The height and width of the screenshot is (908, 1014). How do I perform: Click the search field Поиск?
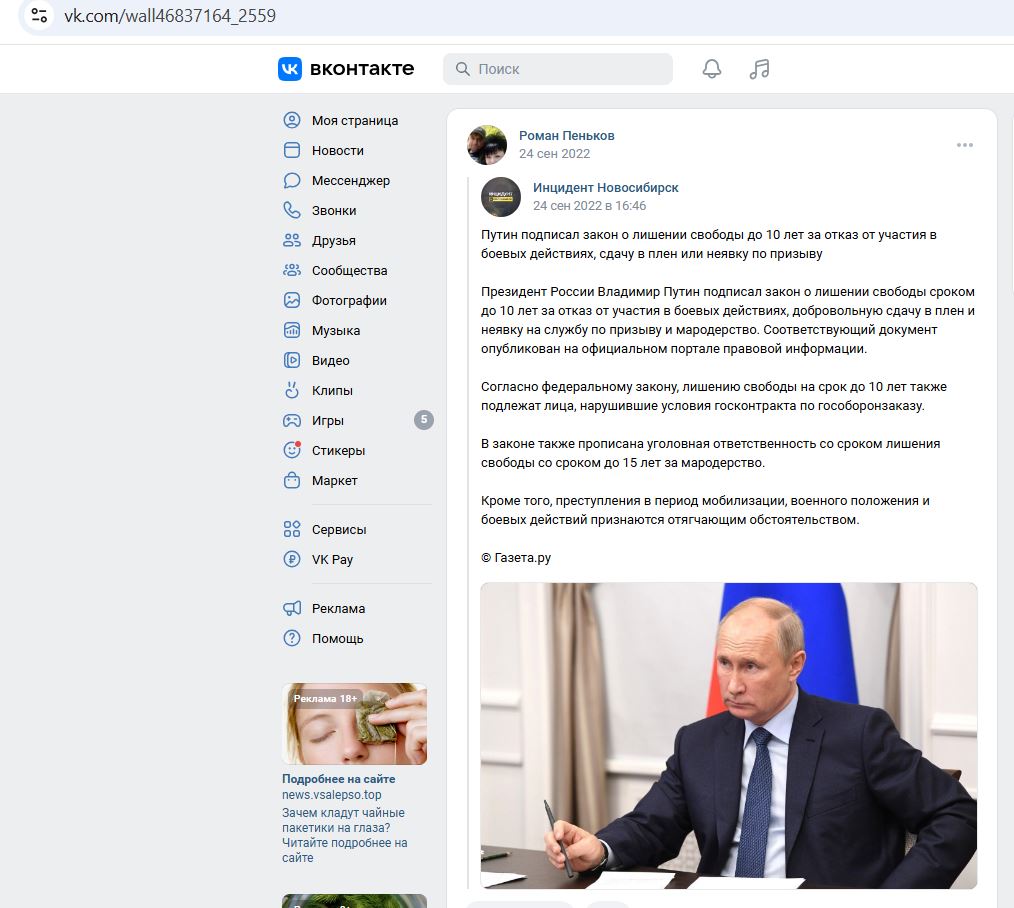pos(557,69)
